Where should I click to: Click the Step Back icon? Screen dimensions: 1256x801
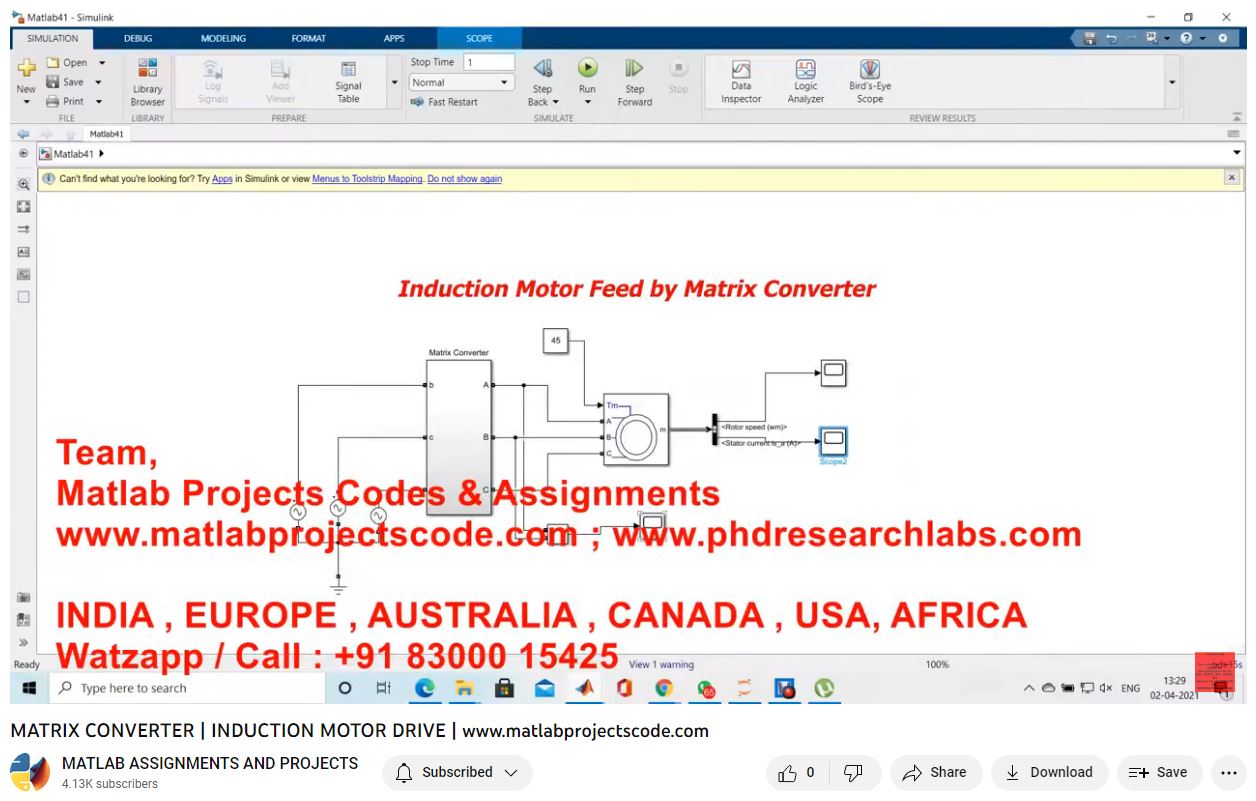pos(542,68)
